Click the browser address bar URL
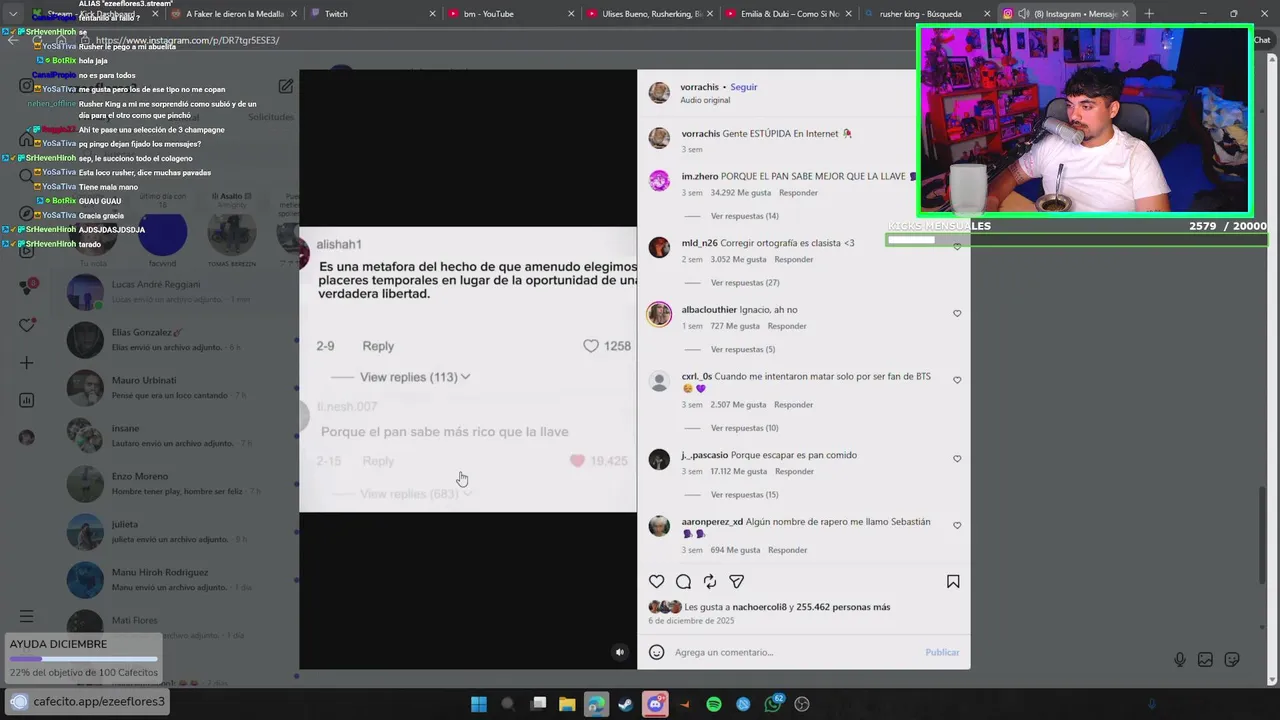 pyautogui.click(x=187, y=40)
